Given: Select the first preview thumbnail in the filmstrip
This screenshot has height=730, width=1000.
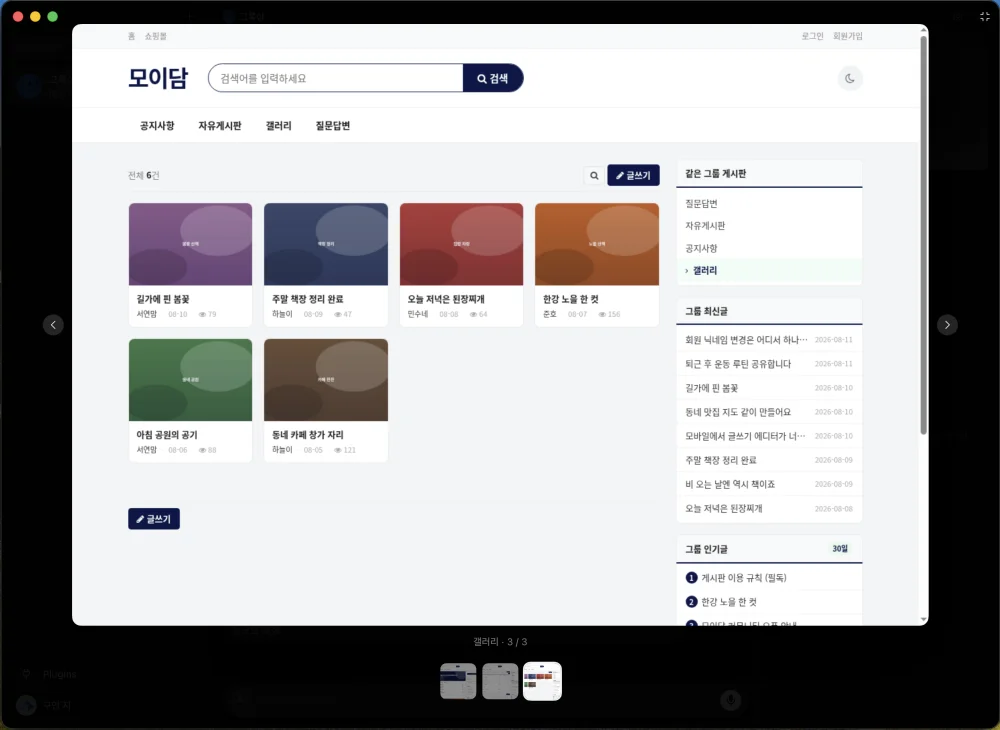Looking at the screenshot, I should pyautogui.click(x=458, y=681).
